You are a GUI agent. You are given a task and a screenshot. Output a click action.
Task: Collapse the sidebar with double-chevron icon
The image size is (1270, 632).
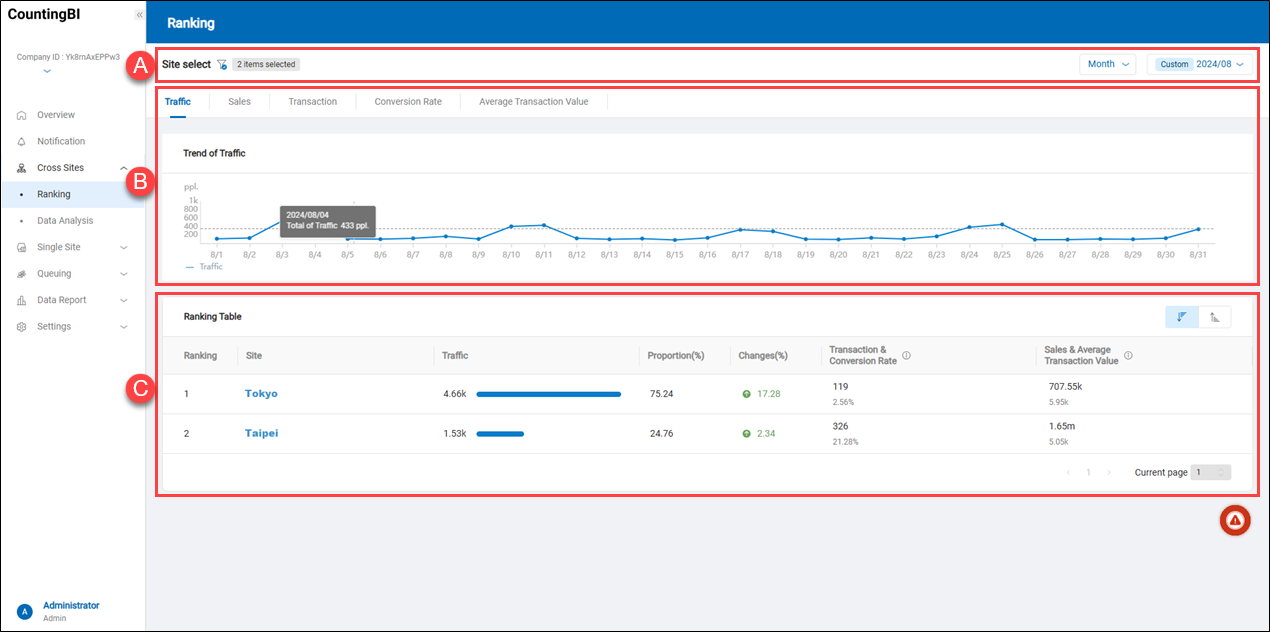[x=139, y=15]
